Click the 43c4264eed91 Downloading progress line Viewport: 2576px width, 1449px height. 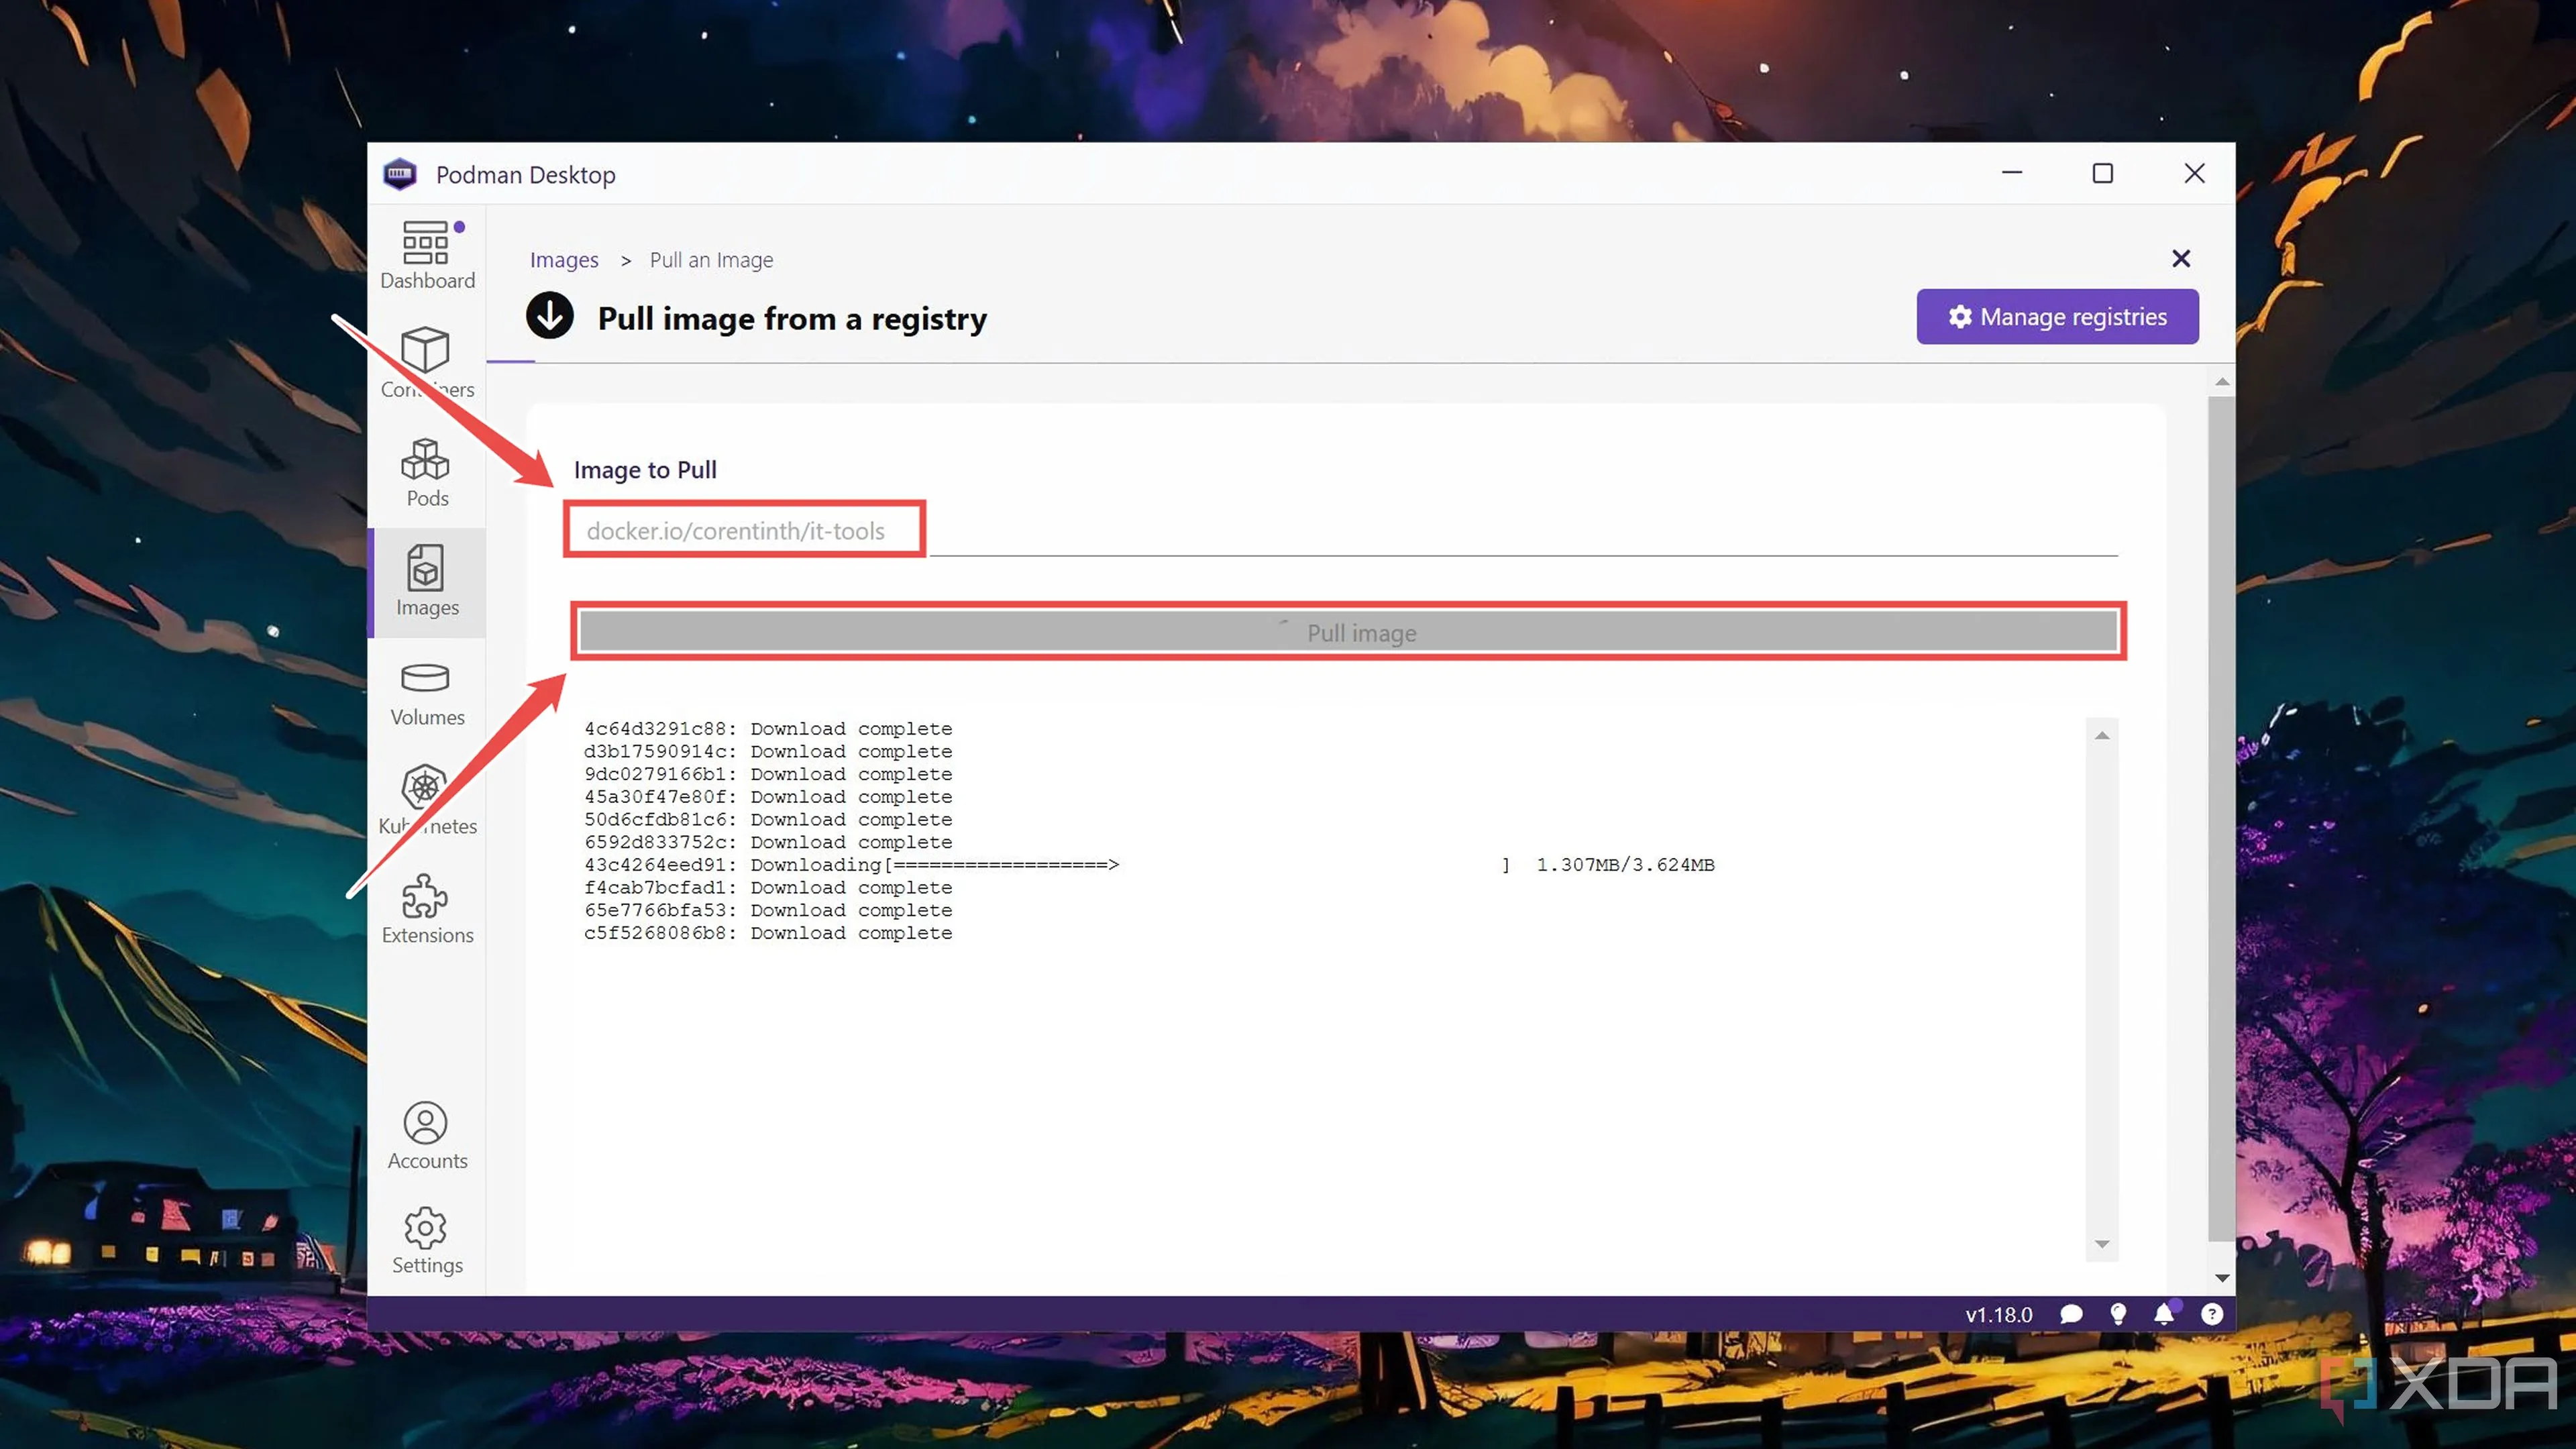click(x=1149, y=865)
